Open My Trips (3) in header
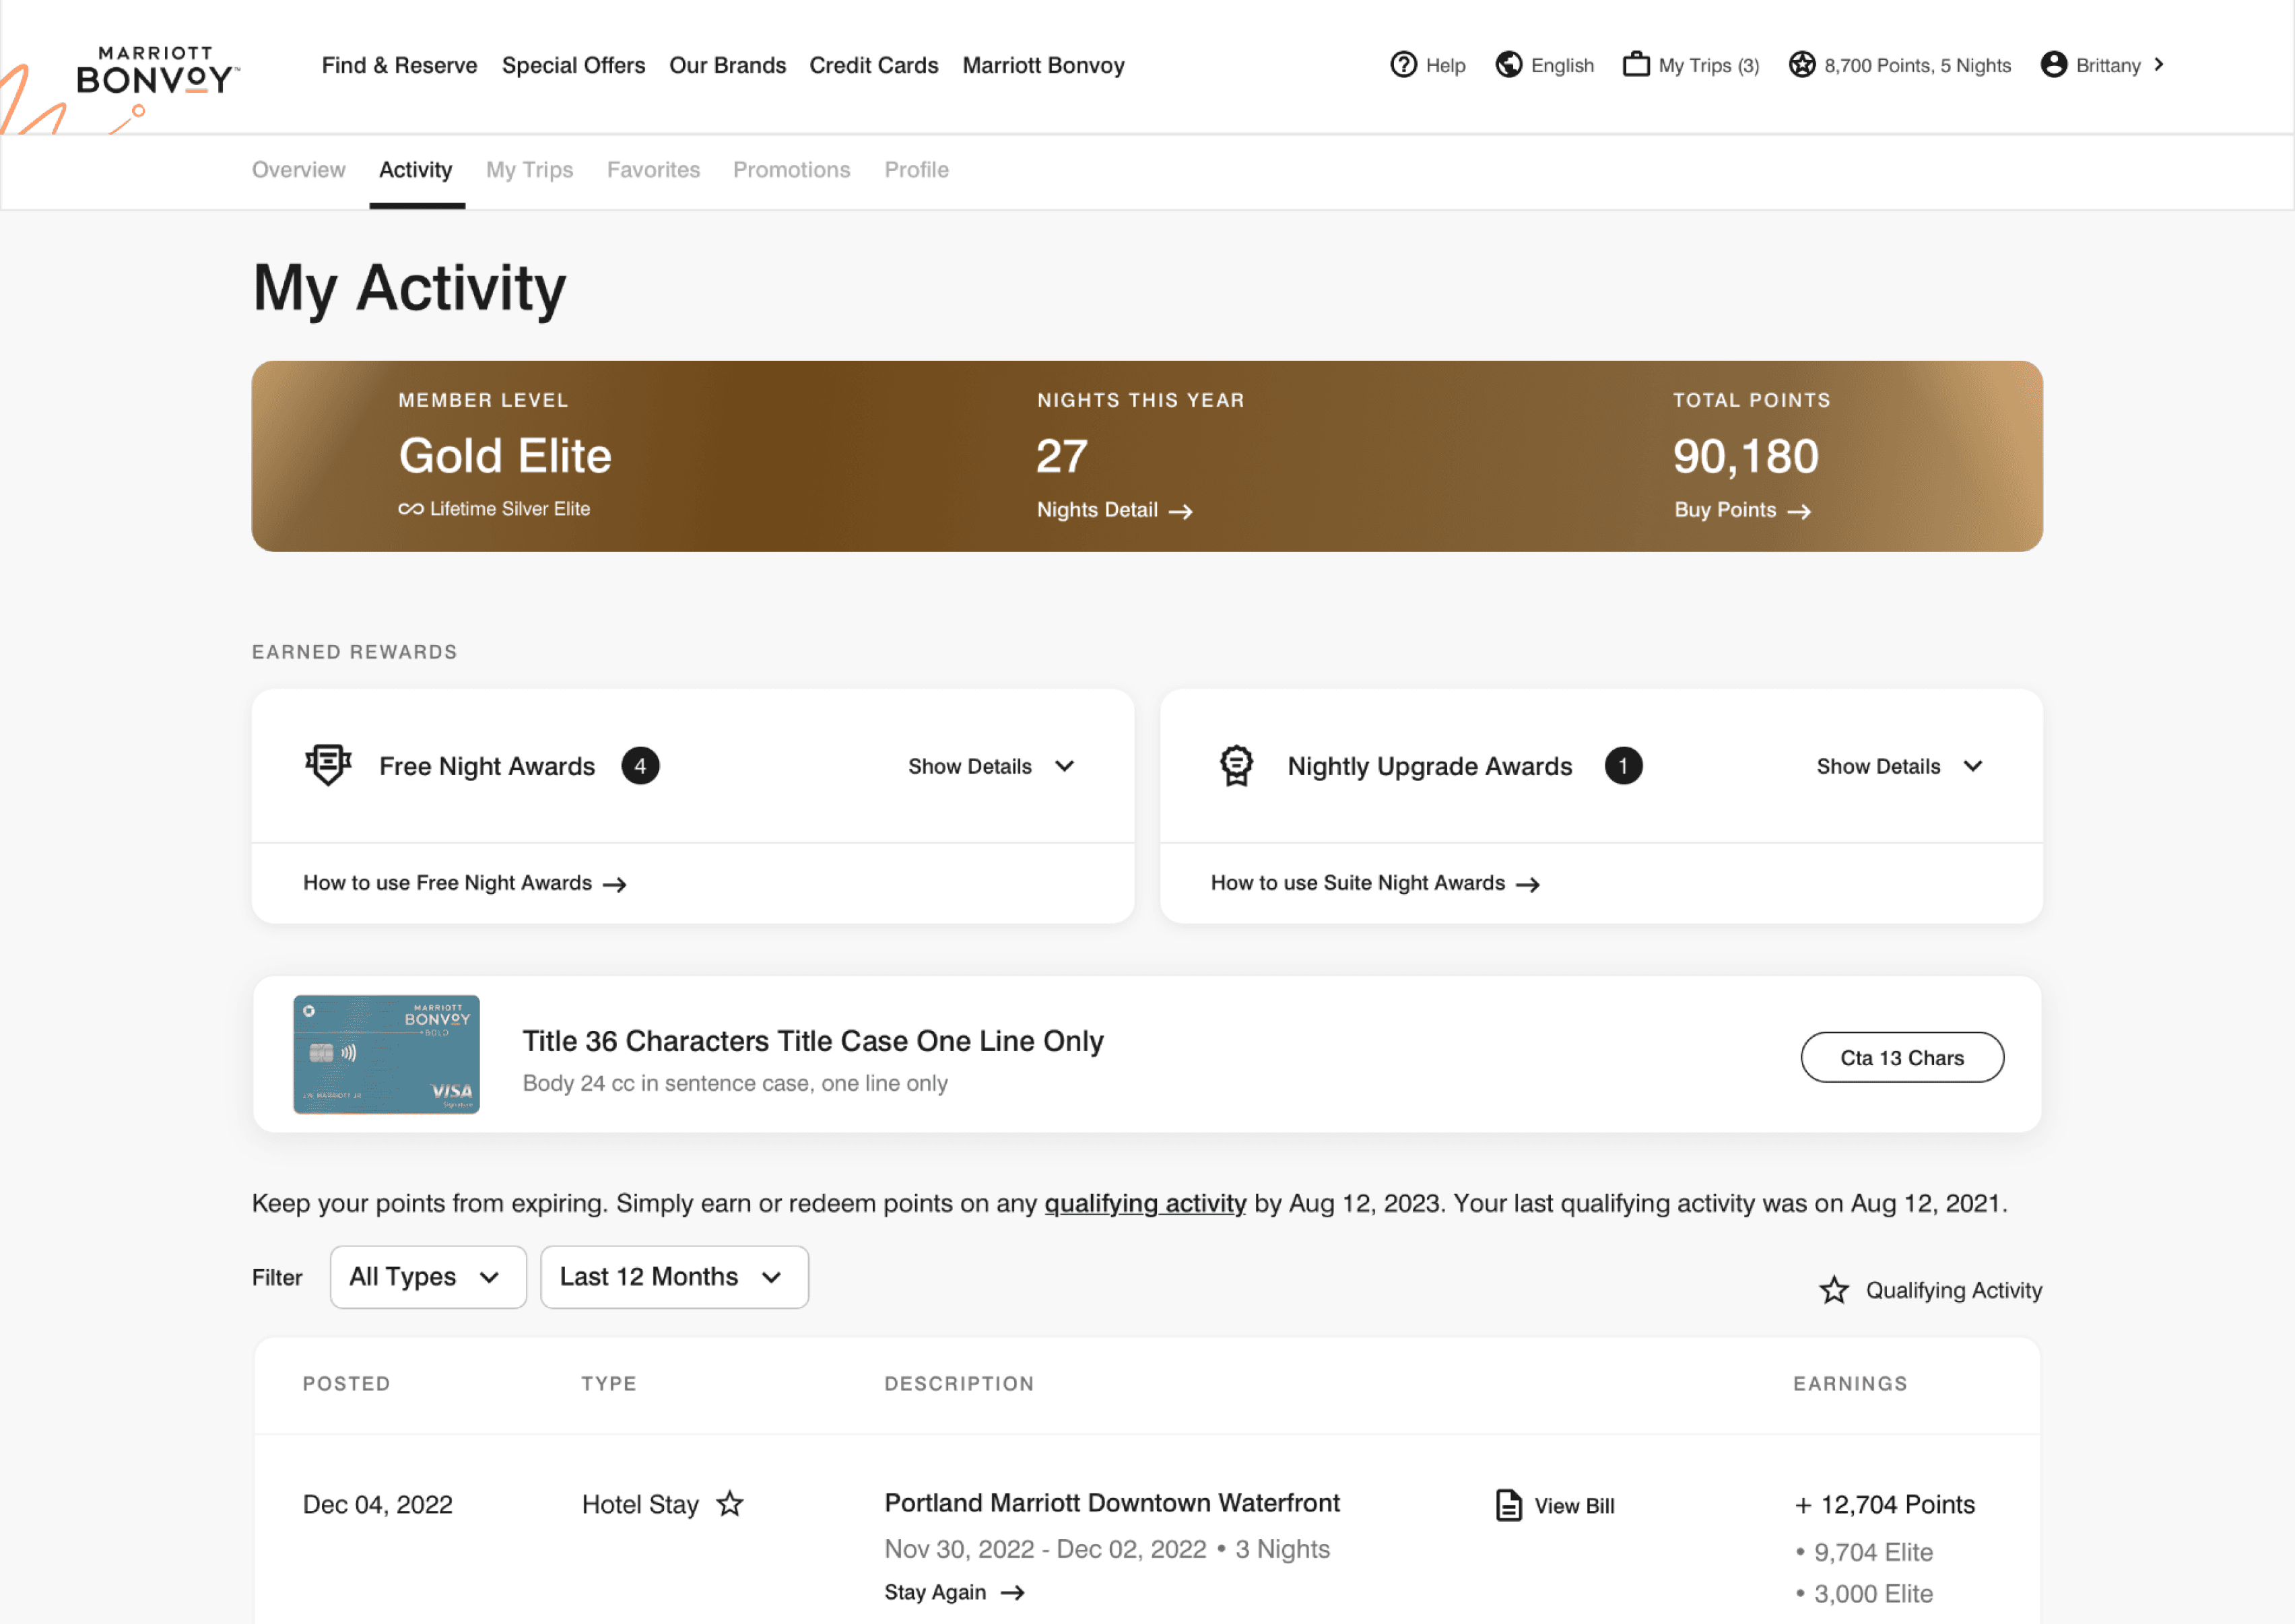This screenshot has width=2295, height=1624. (1691, 65)
